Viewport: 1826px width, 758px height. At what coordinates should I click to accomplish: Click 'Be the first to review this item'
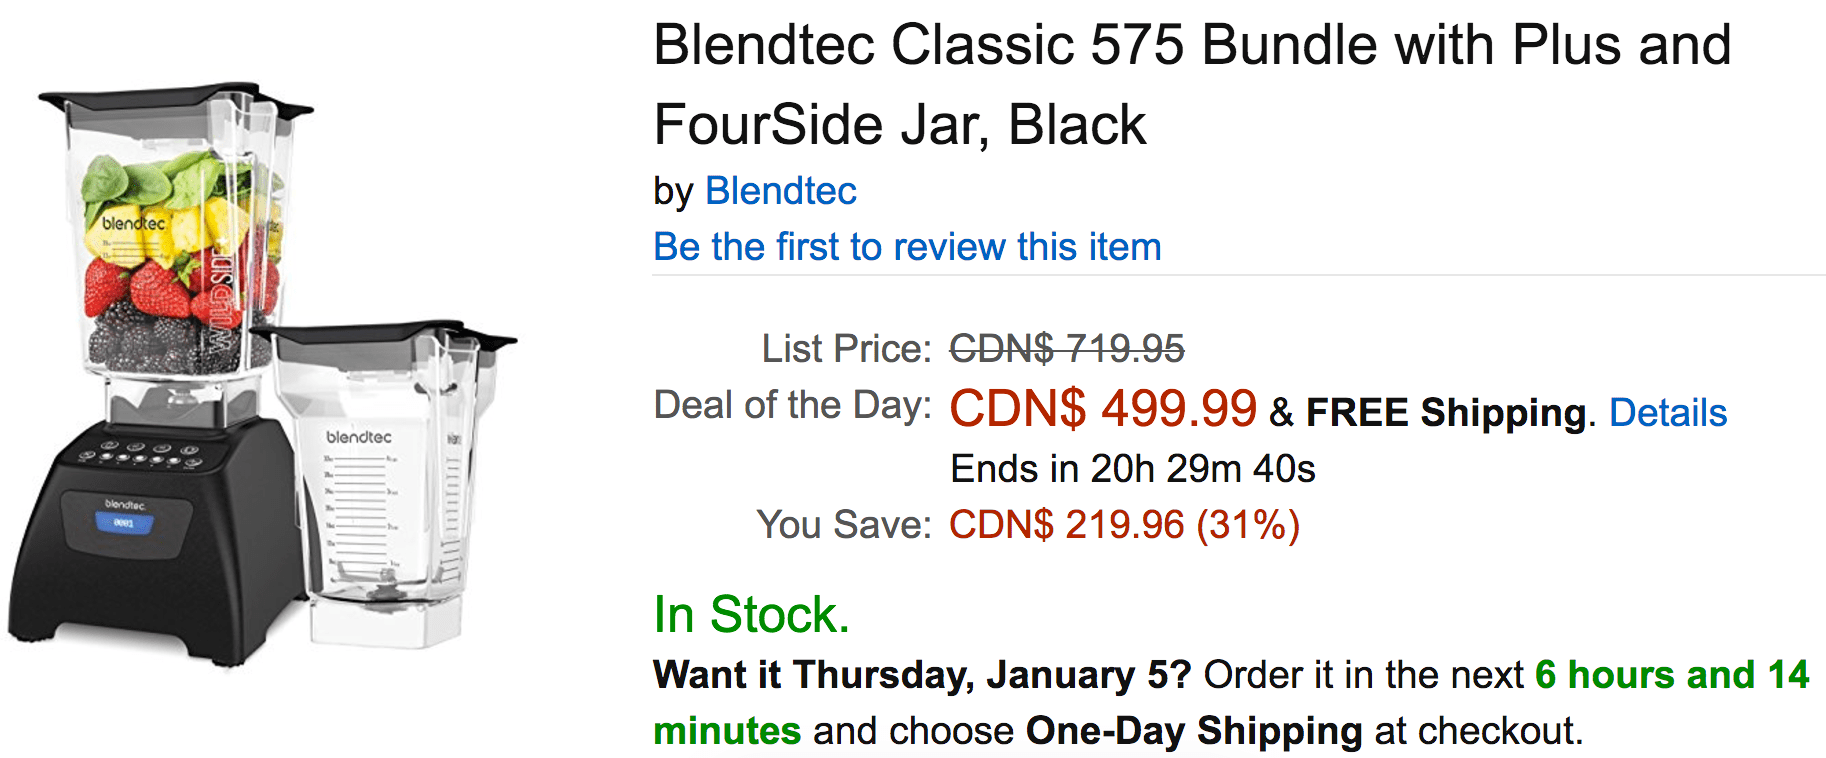(907, 247)
